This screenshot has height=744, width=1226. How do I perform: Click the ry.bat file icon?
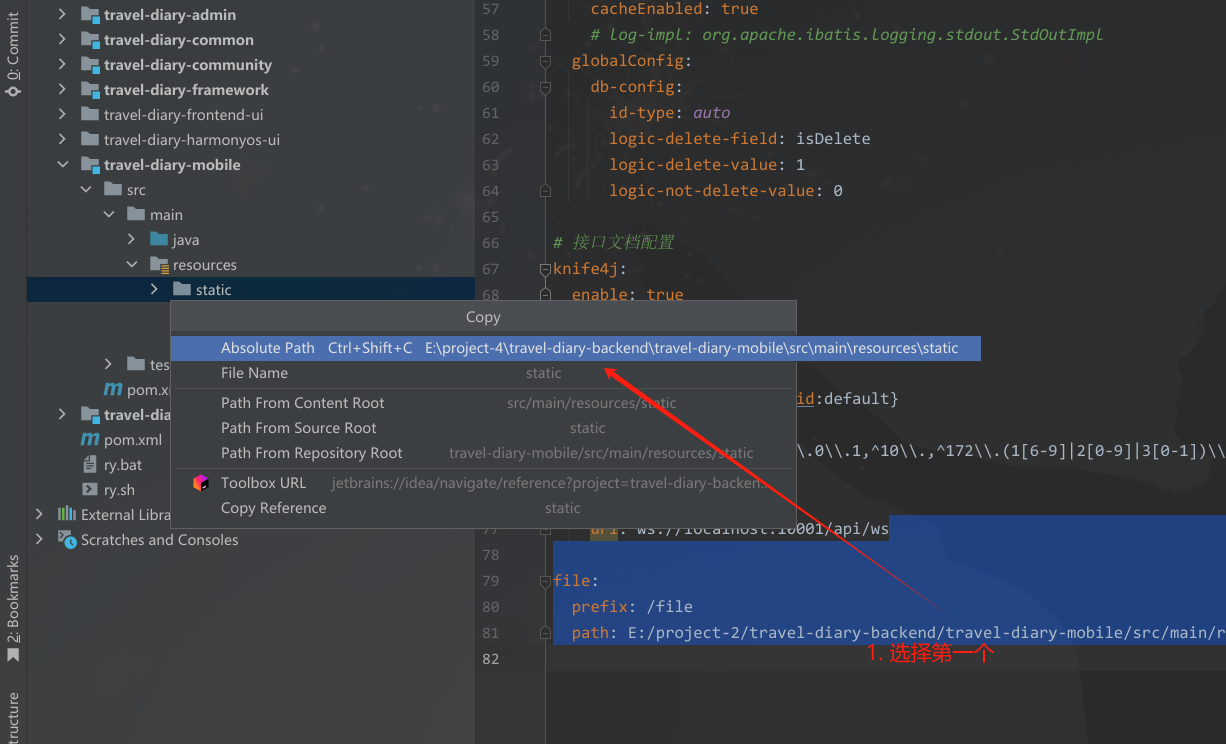(x=89, y=465)
